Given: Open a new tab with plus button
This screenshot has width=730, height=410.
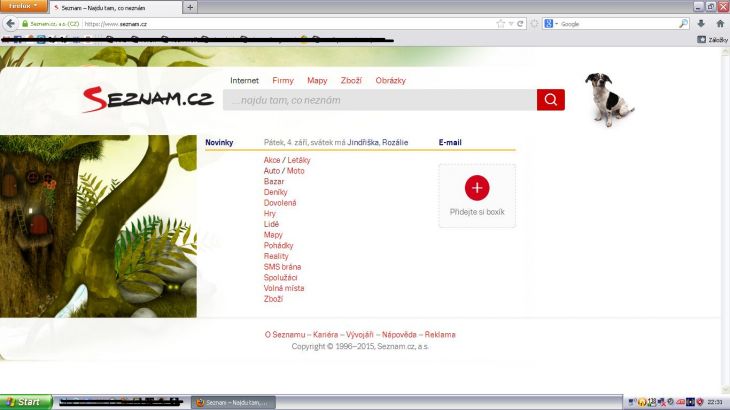Looking at the screenshot, I should tap(190, 7).
